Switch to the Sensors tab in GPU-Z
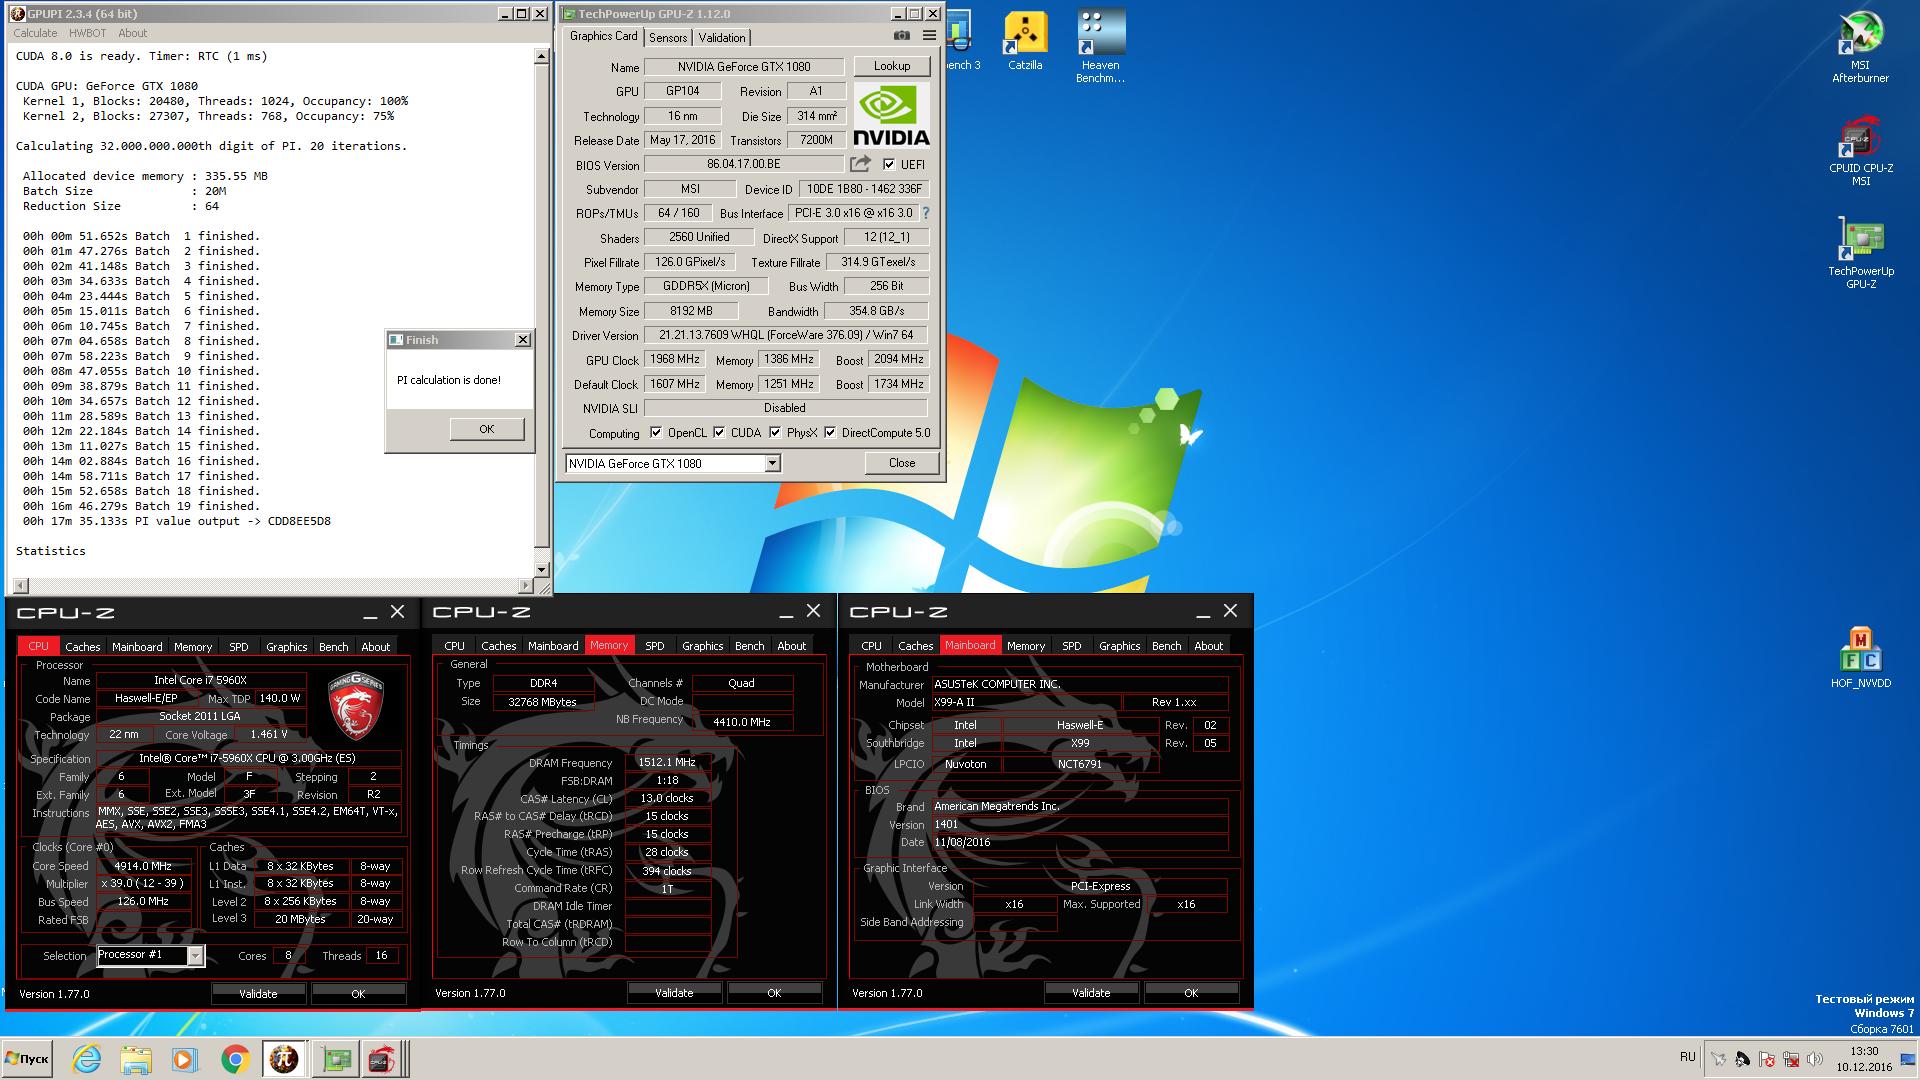The image size is (1920, 1080). pos(668,38)
